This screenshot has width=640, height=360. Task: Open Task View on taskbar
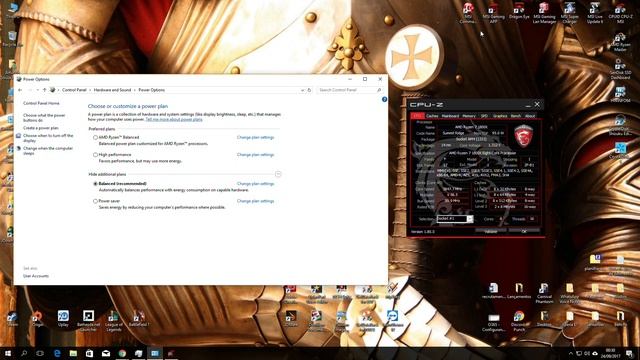pyautogui.click(x=40, y=353)
